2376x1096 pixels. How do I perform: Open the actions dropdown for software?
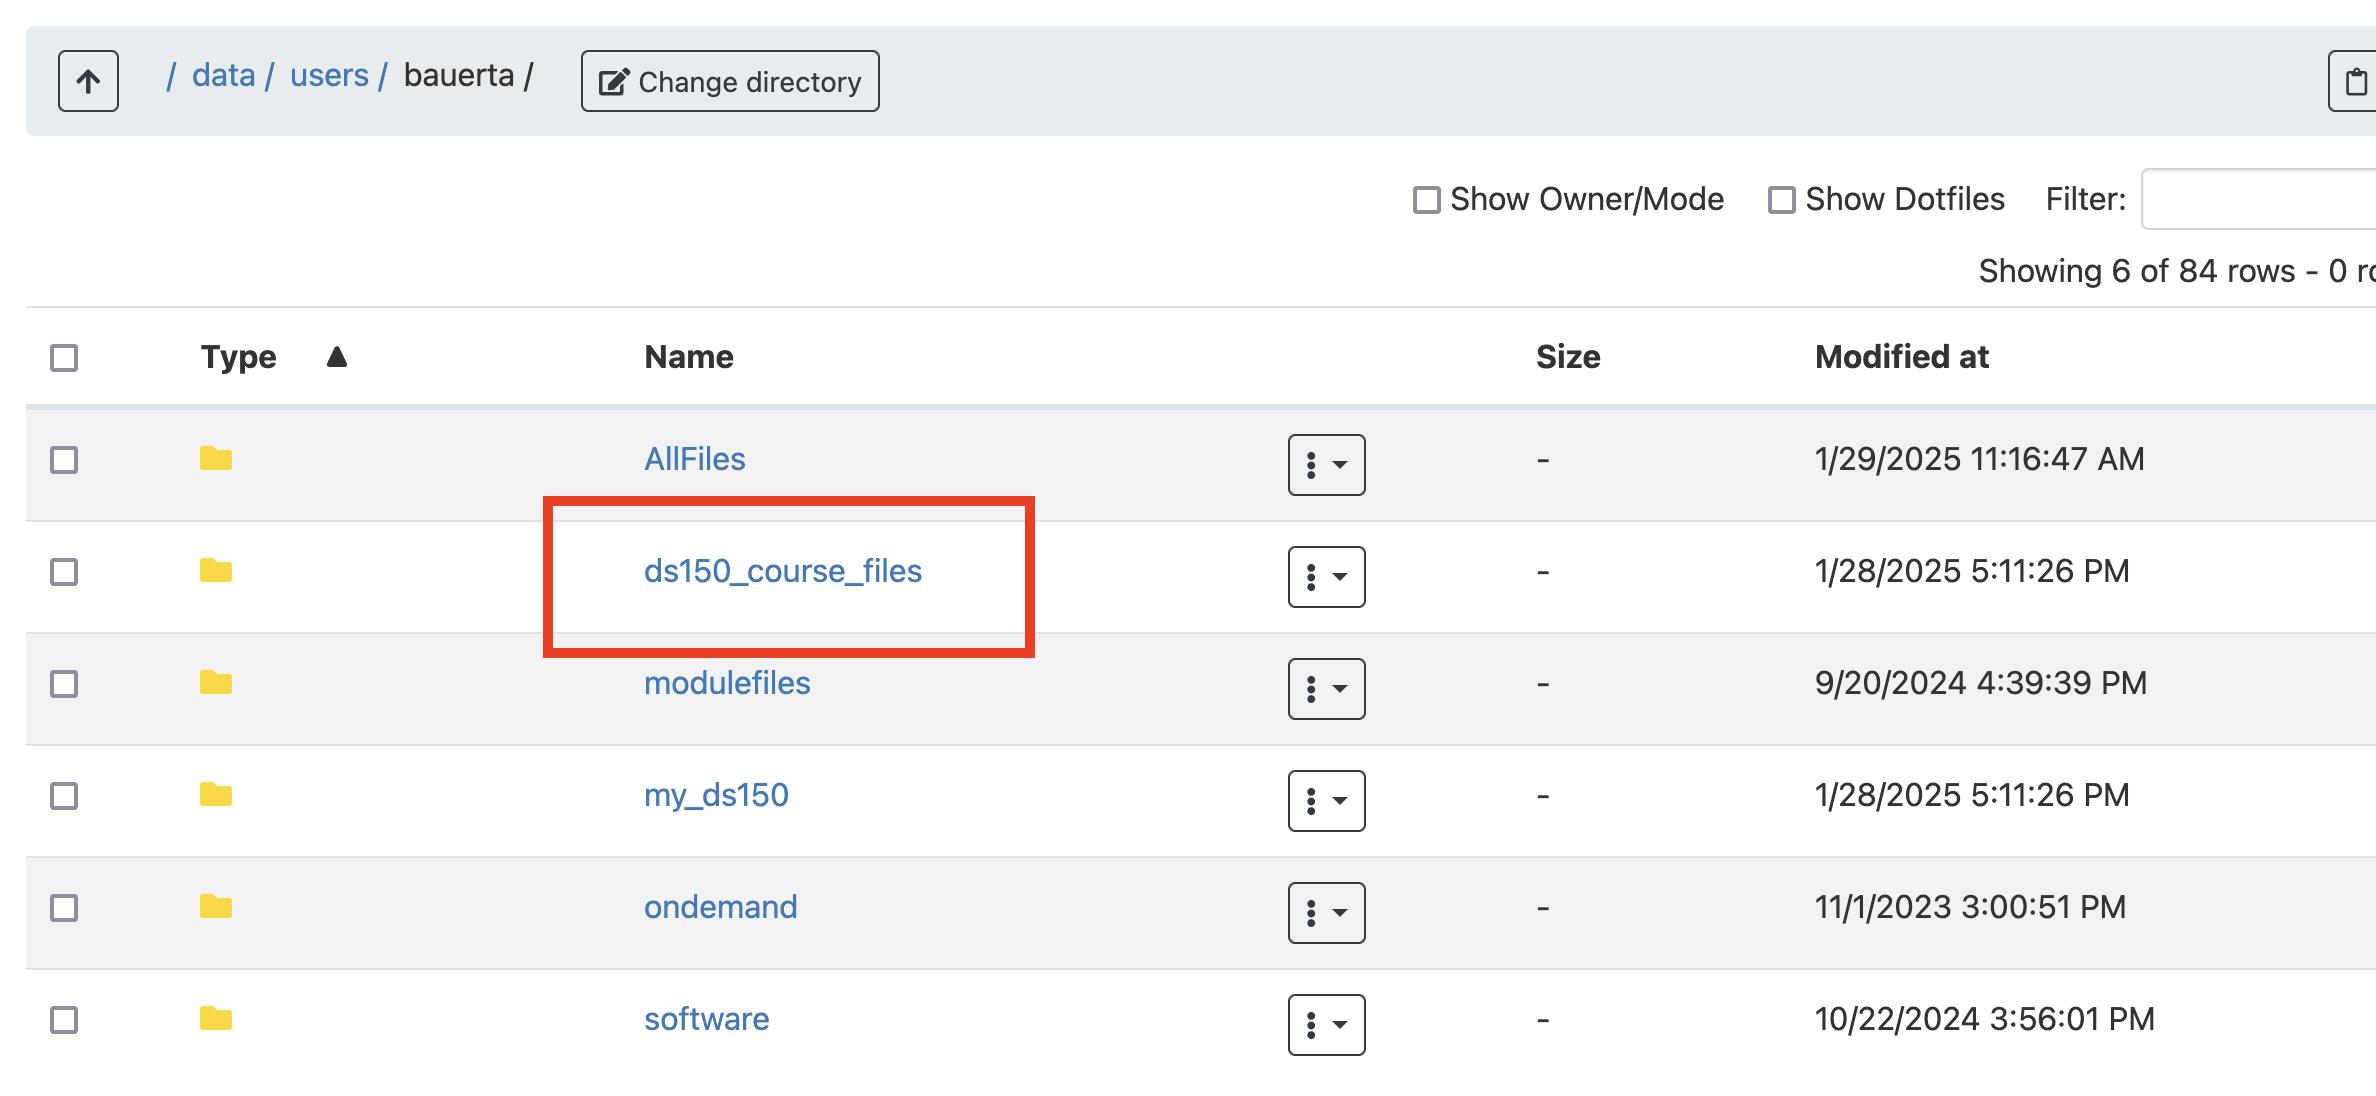pos(1326,1025)
